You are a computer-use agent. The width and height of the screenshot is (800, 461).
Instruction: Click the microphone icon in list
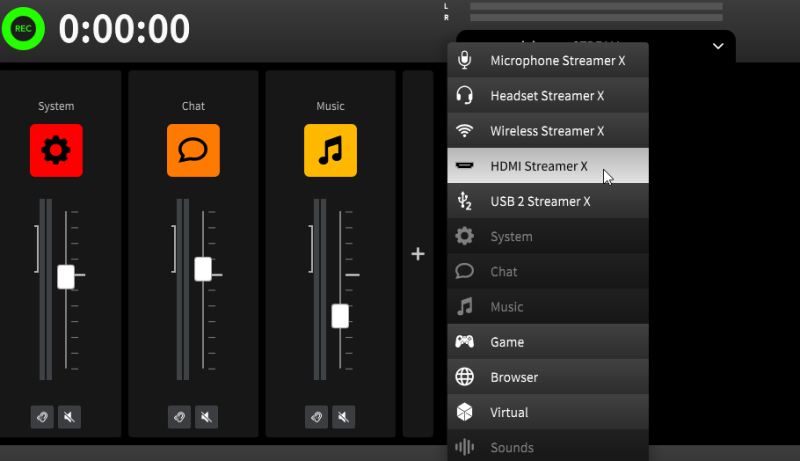point(464,60)
